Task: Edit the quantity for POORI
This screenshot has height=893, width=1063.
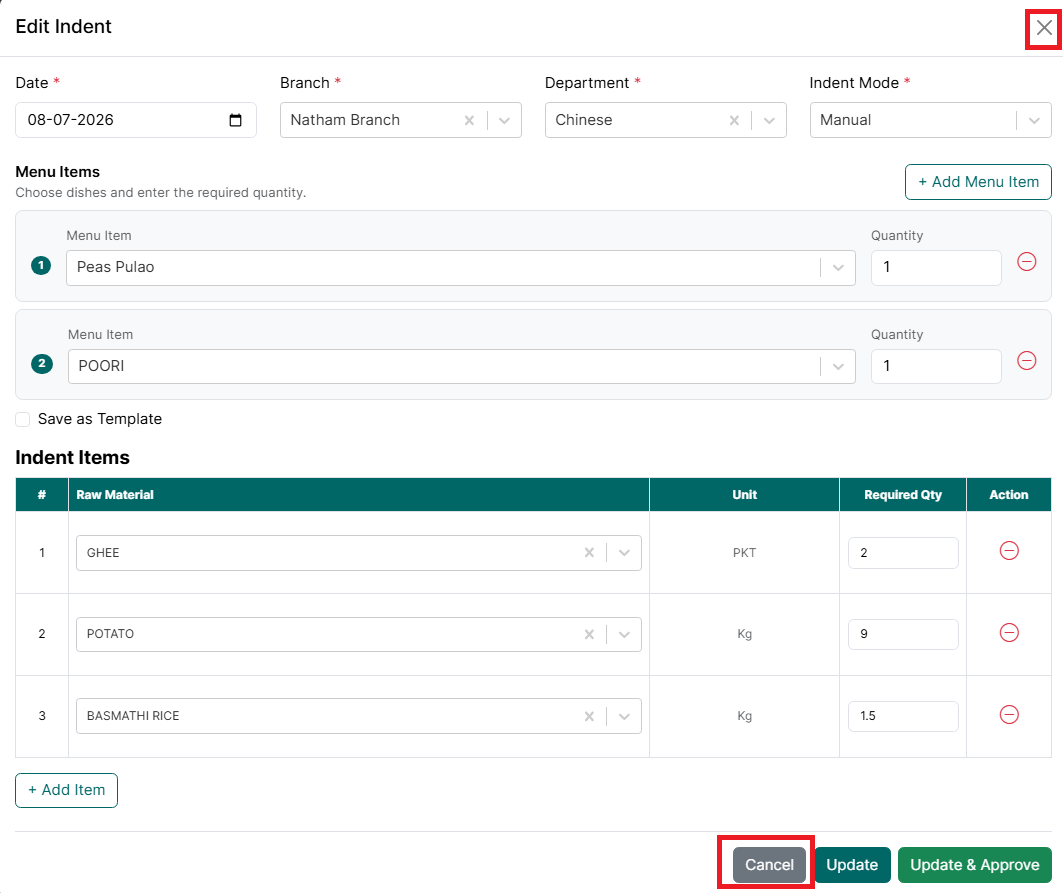Action: tap(936, 366)
